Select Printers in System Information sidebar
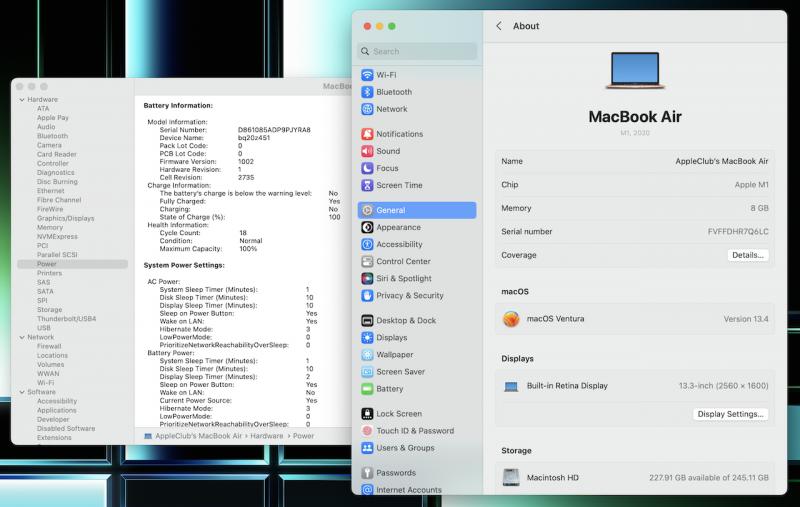 click(49, 273)
